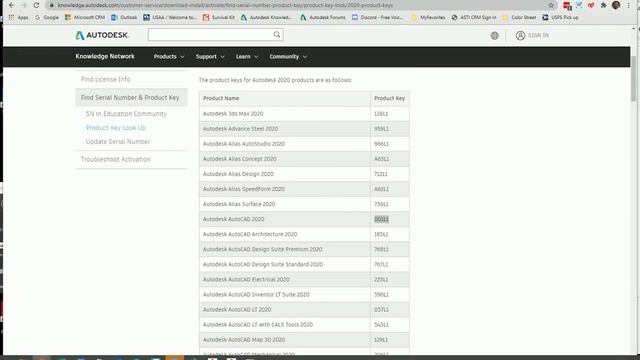Bookmark this page with the star icon
Viewport: 640px width, 360px height.
[x=551, y=5]
